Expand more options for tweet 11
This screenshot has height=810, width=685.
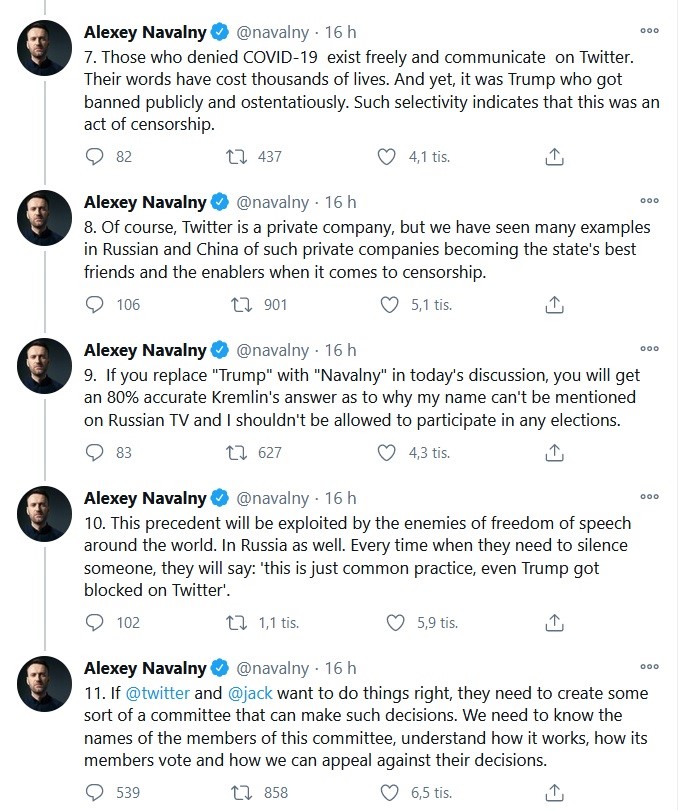(x=650, y=668)
